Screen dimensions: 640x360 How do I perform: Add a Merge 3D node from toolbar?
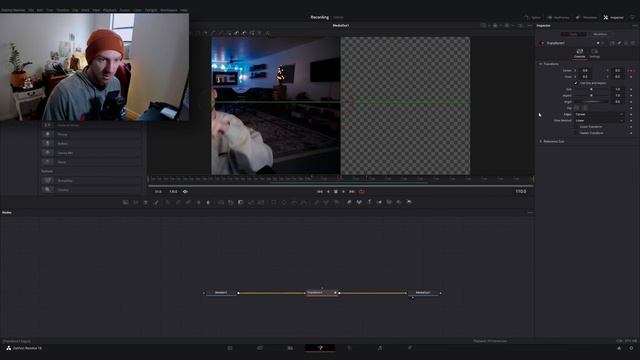click(x=379, y=202)
